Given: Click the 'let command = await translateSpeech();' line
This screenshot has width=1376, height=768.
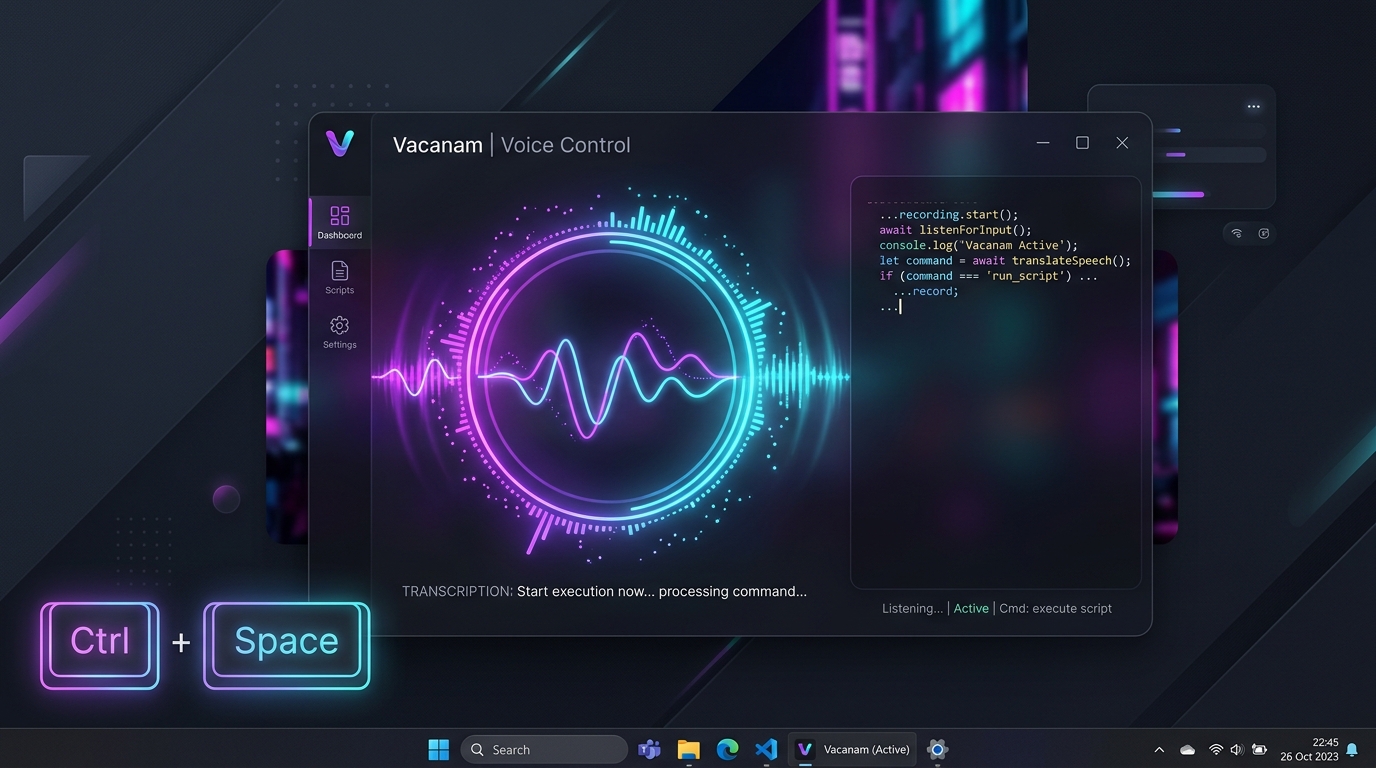Looking at the screenshot, I should click(x=1005, y=260).
